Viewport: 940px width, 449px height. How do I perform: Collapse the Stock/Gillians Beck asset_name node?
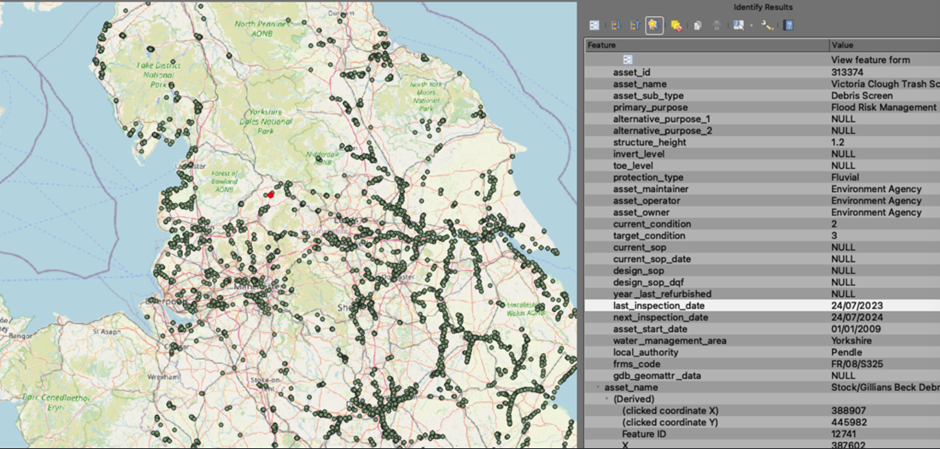(x=598, y=386)
